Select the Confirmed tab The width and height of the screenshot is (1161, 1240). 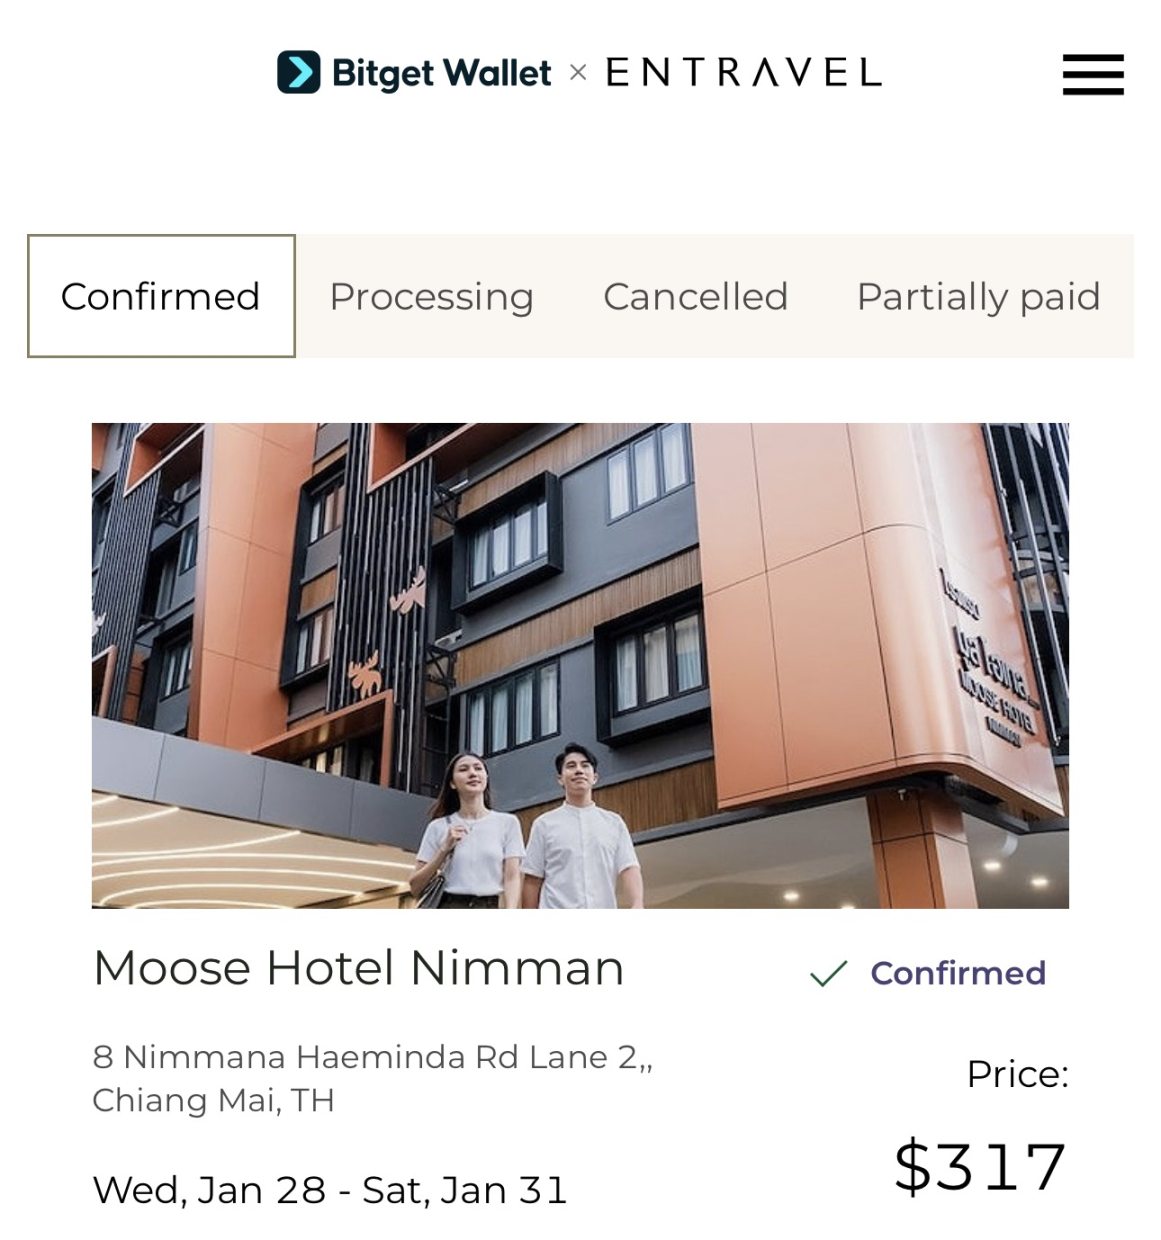[161, 296]
